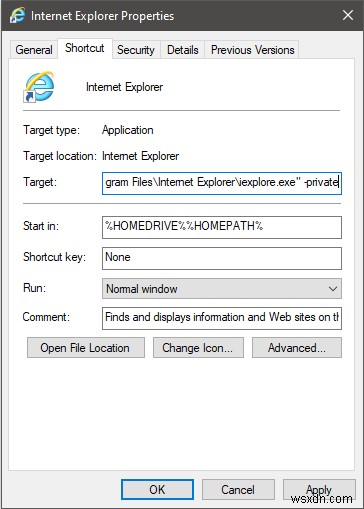Click the Internet Explorer icon in title bar

click(17, 15)
